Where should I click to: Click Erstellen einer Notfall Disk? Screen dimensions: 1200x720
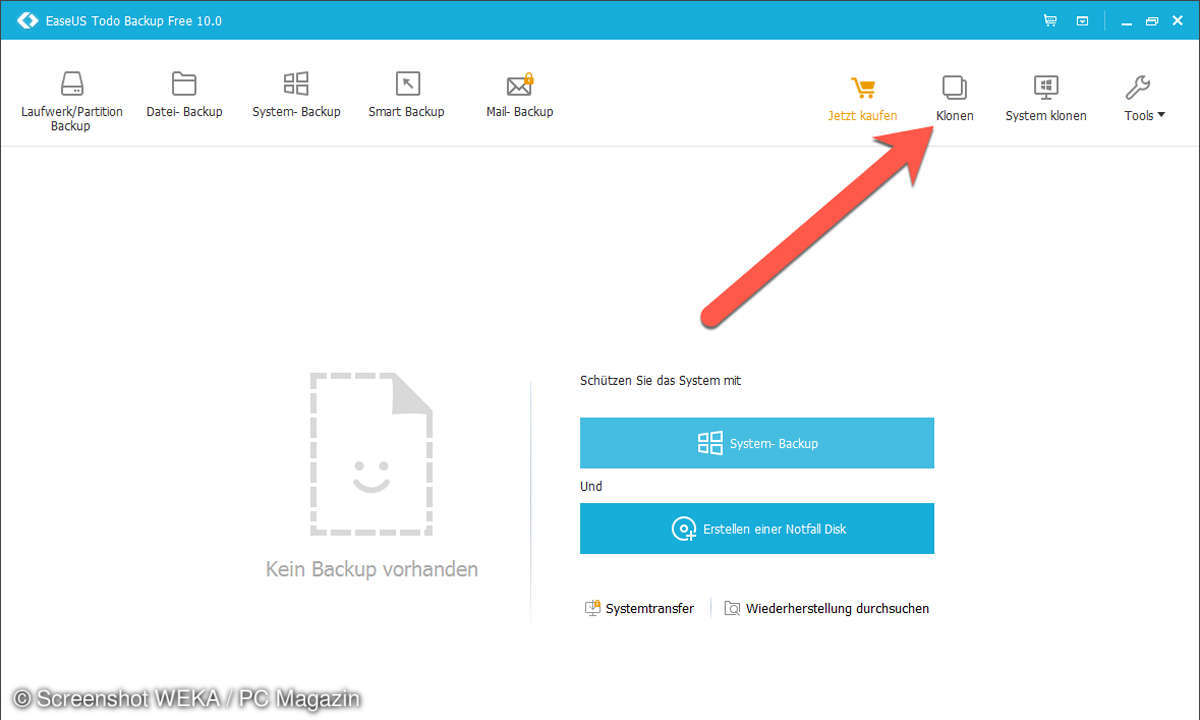pos(757,528)
